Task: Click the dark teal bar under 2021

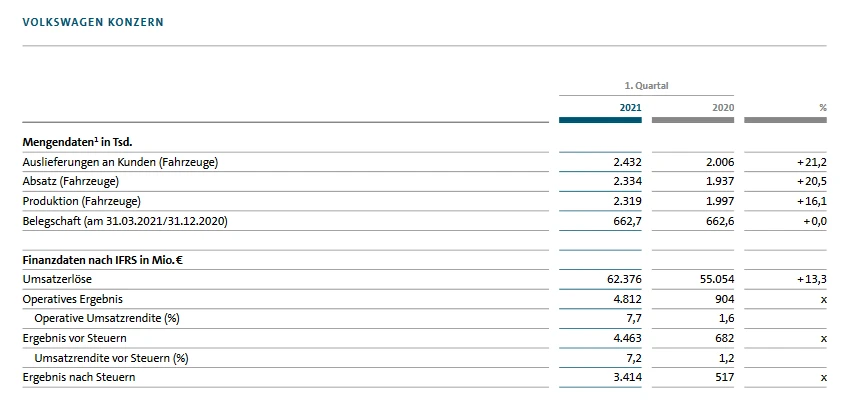Action: [x=600, y=120]
